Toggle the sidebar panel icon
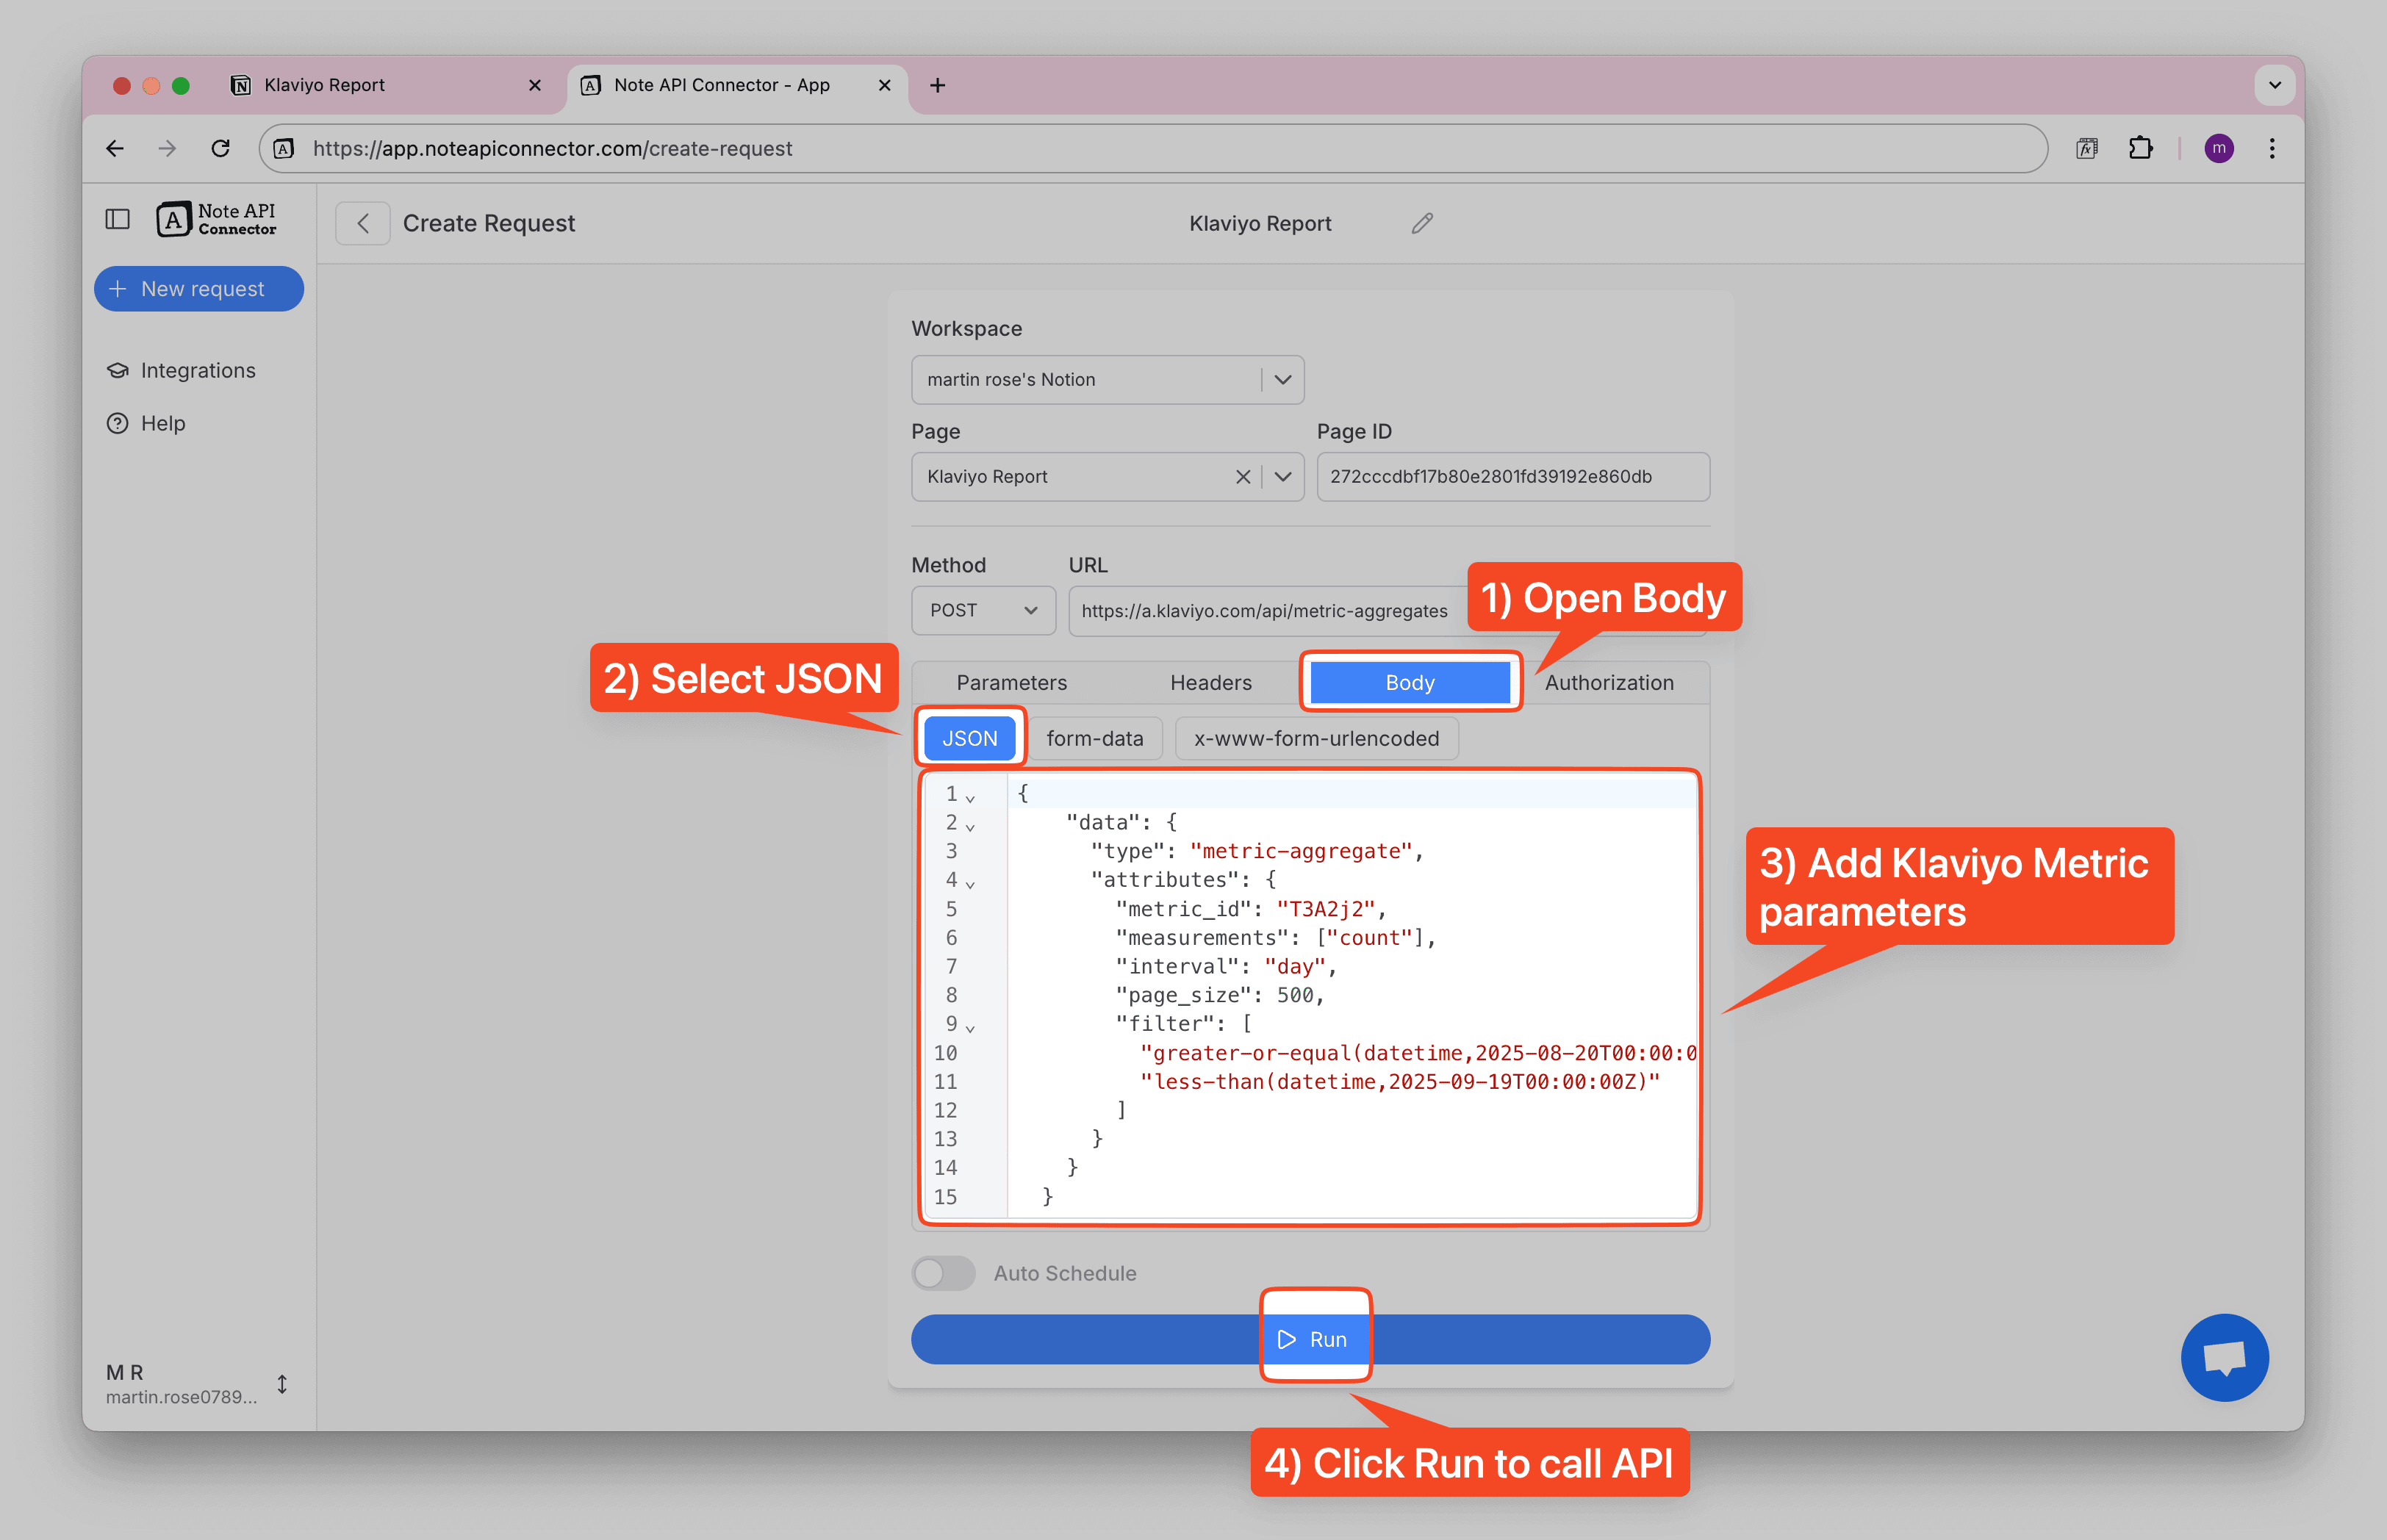The height and width of the screenshot is (1540, 2387). [x=117, y=219]
